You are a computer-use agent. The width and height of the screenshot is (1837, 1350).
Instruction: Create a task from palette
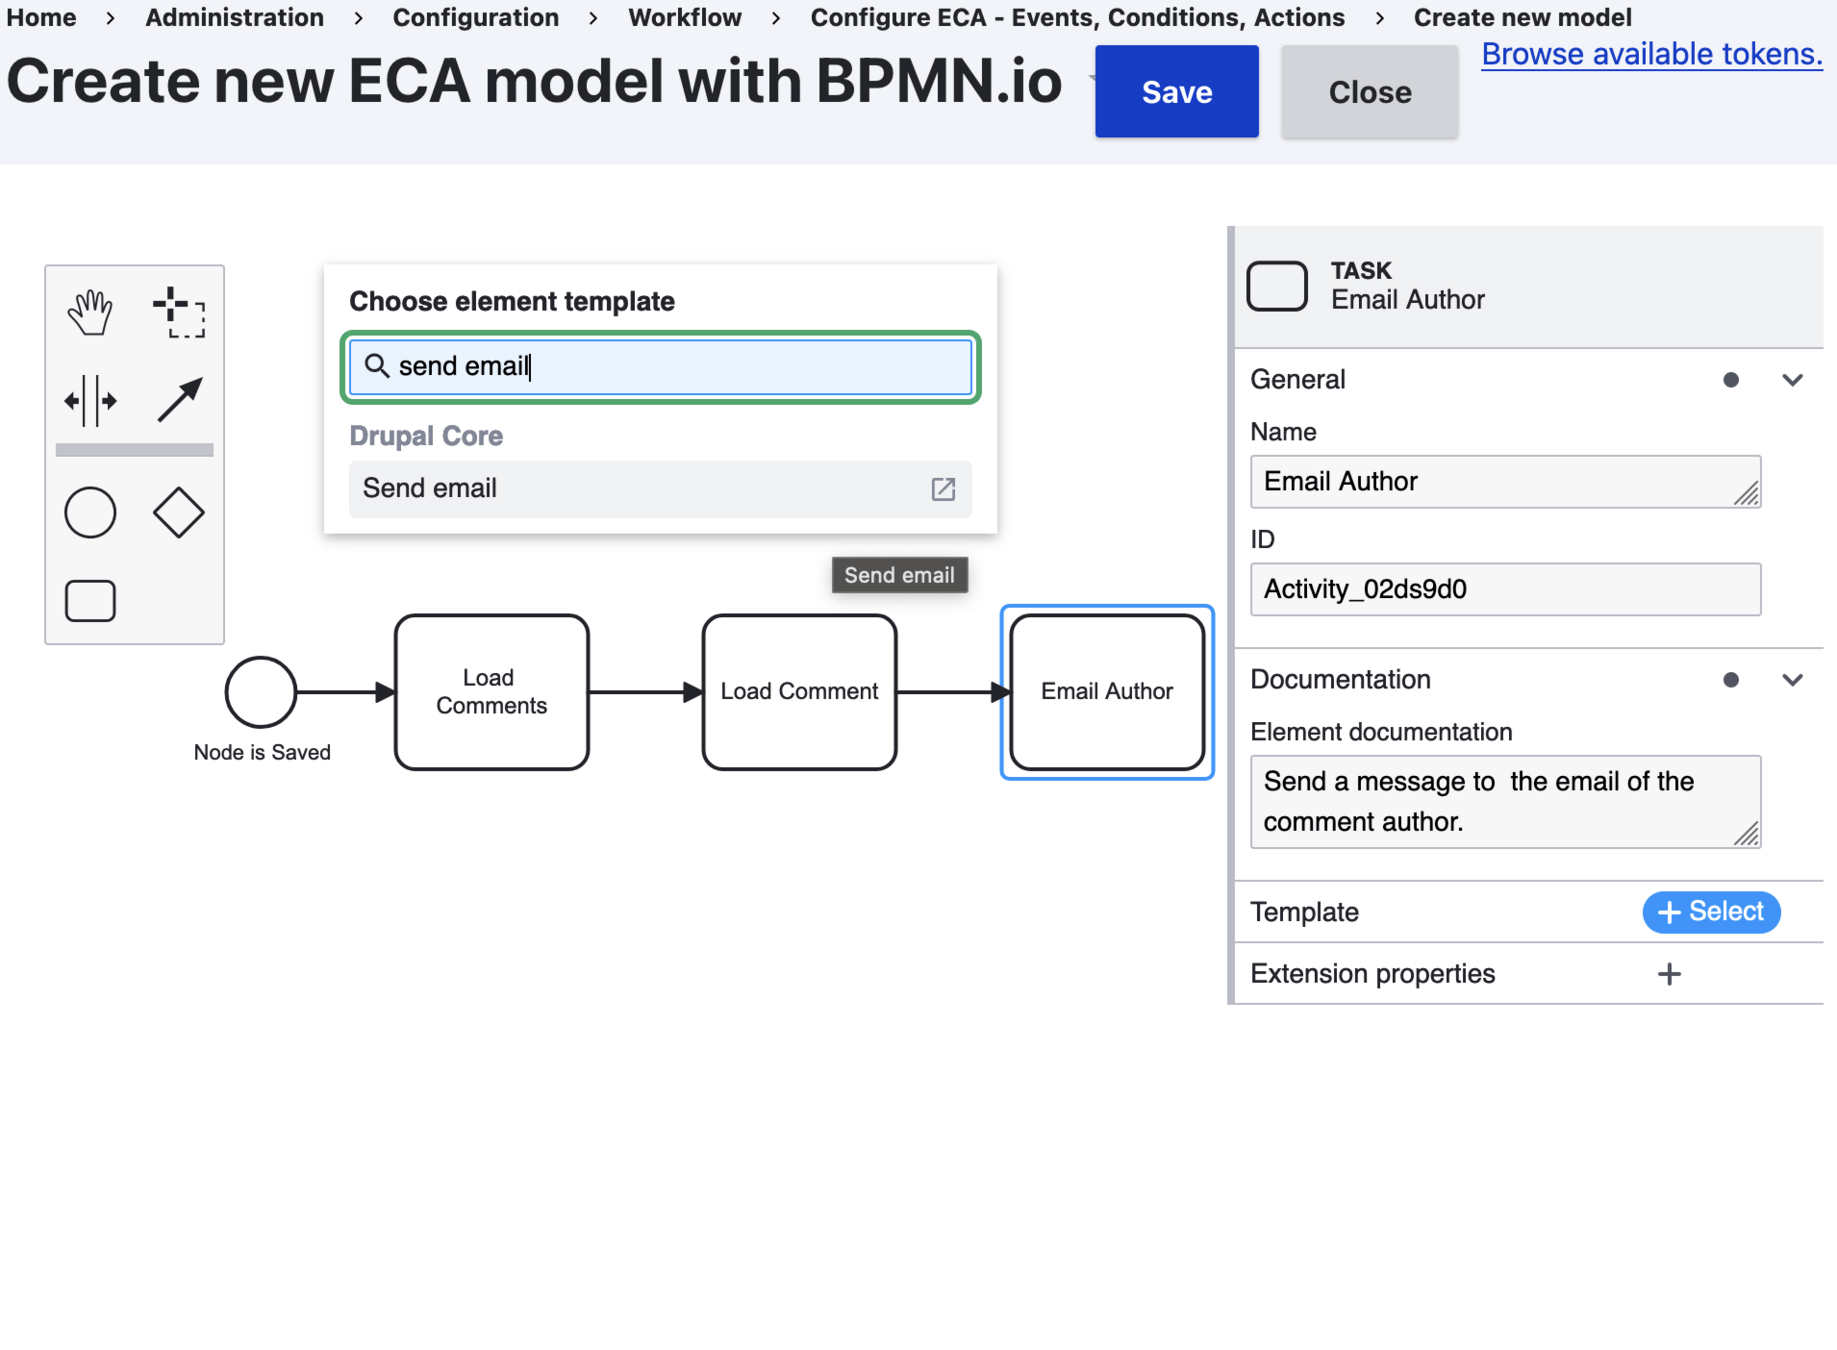(x=90, y=601)
